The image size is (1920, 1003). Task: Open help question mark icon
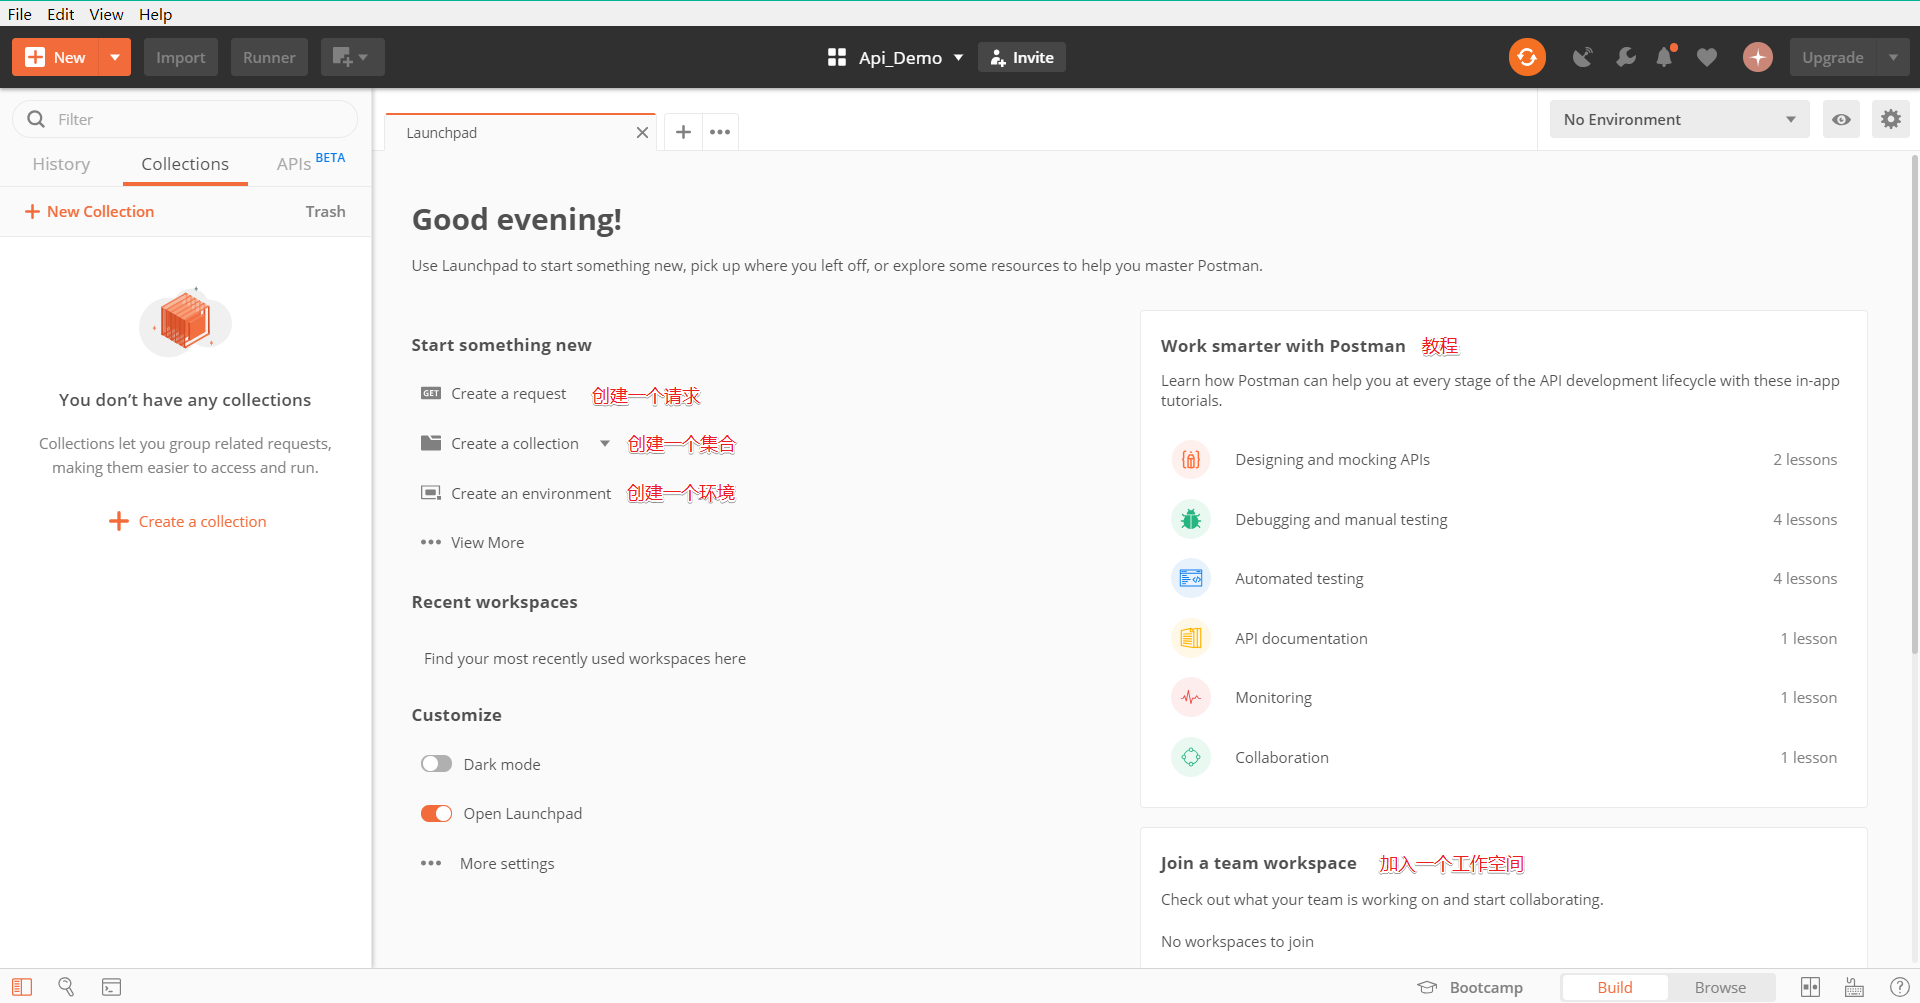[x=1899, y=987]
